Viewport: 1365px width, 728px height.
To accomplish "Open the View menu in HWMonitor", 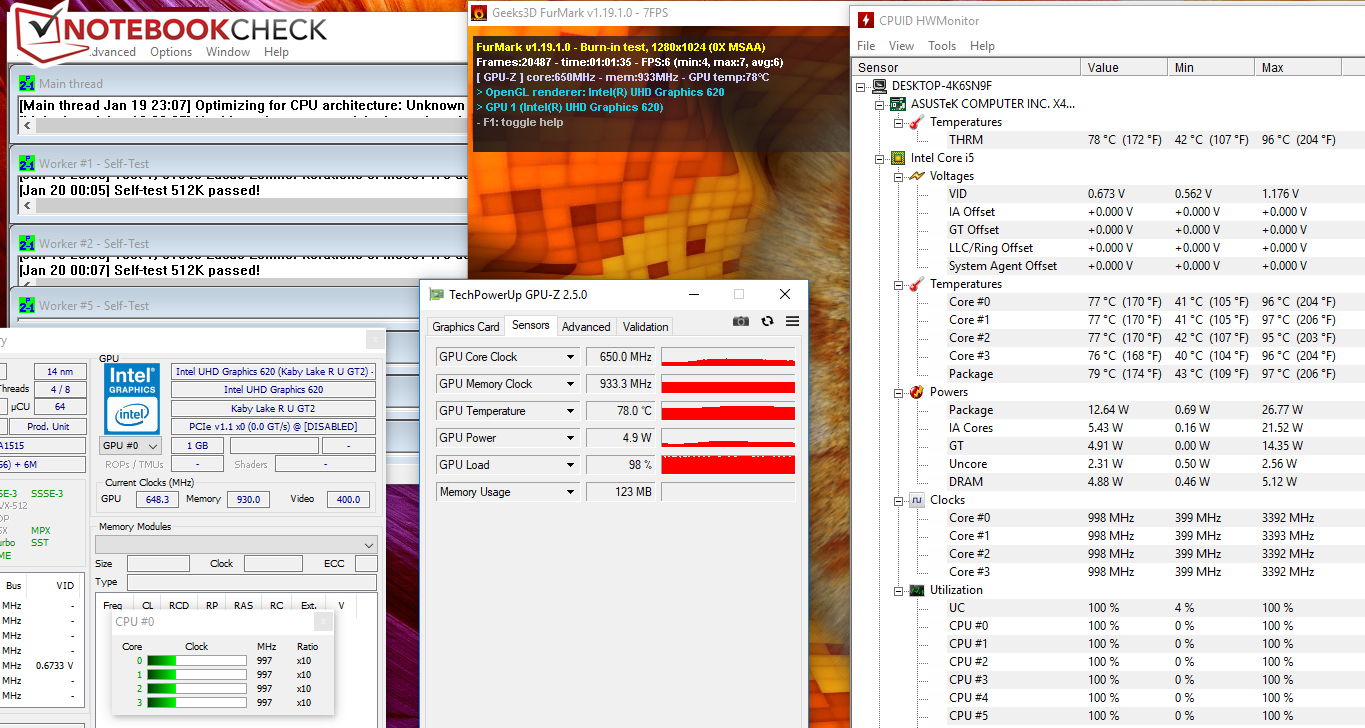I will click(901, 46).
